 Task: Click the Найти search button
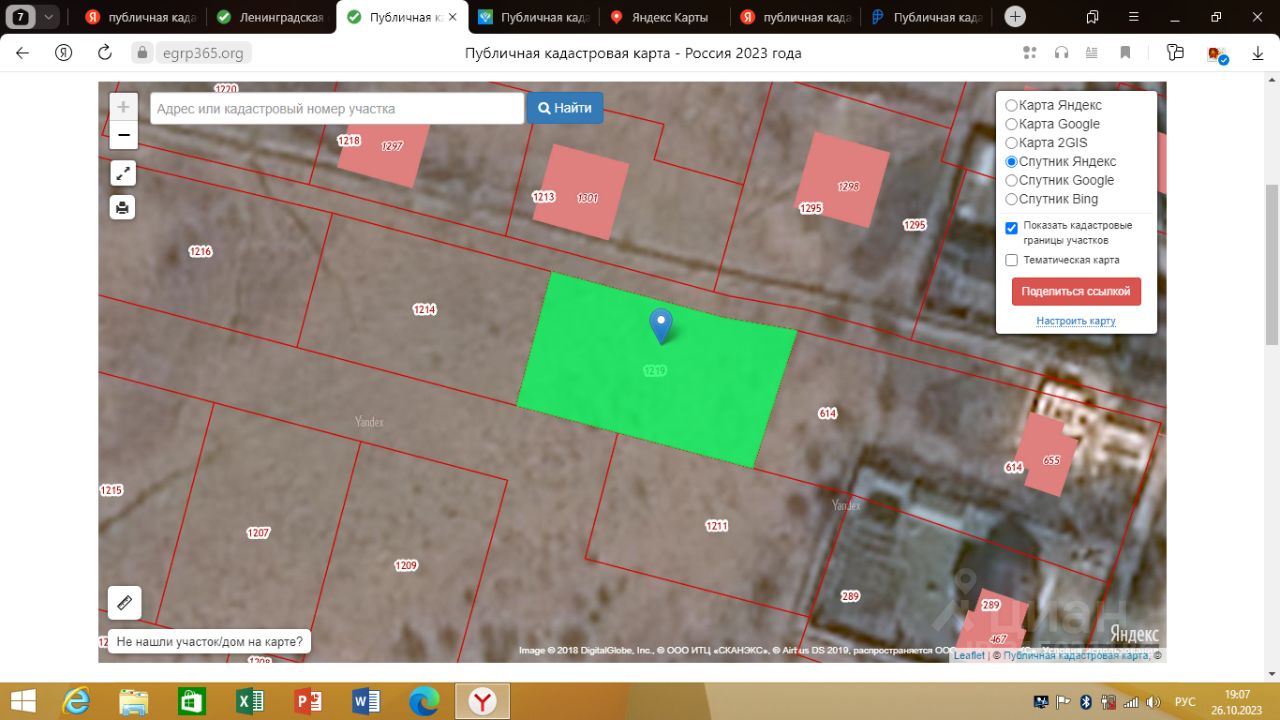[565, 108]
